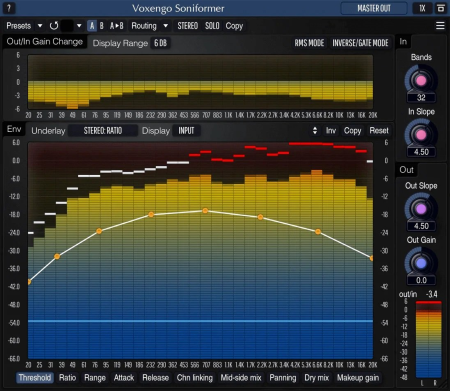450x391 pixels.
Task: Click the MASTER OUT instance name field
Action: pos(374,8)
